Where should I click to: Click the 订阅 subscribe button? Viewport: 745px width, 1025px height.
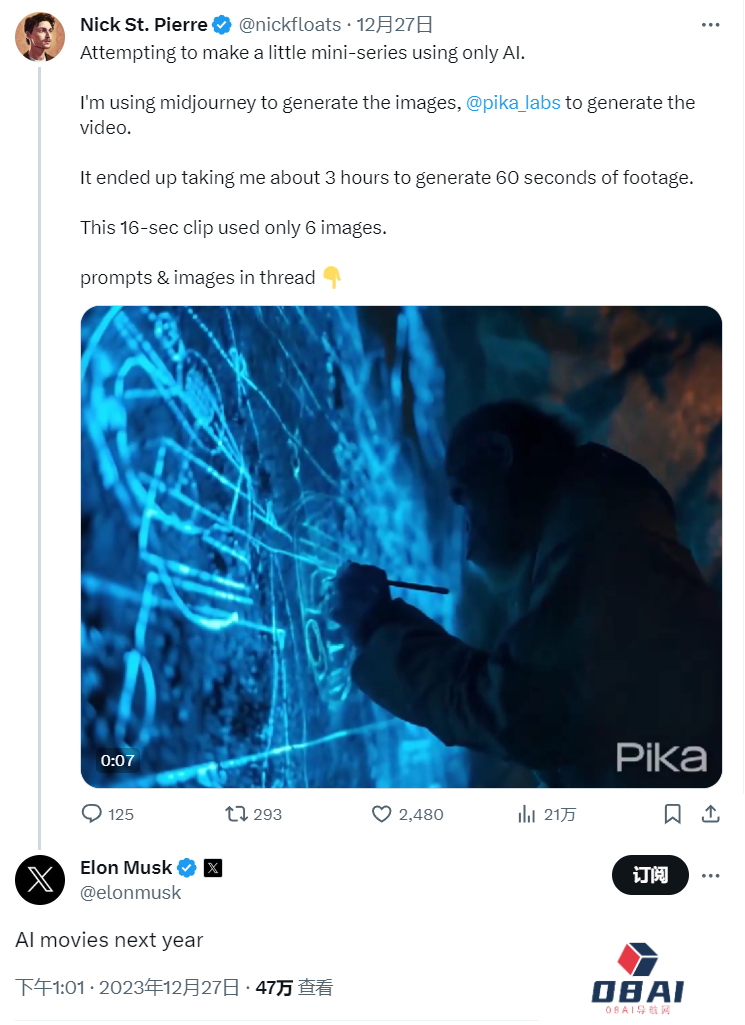(x=650, y=876)
